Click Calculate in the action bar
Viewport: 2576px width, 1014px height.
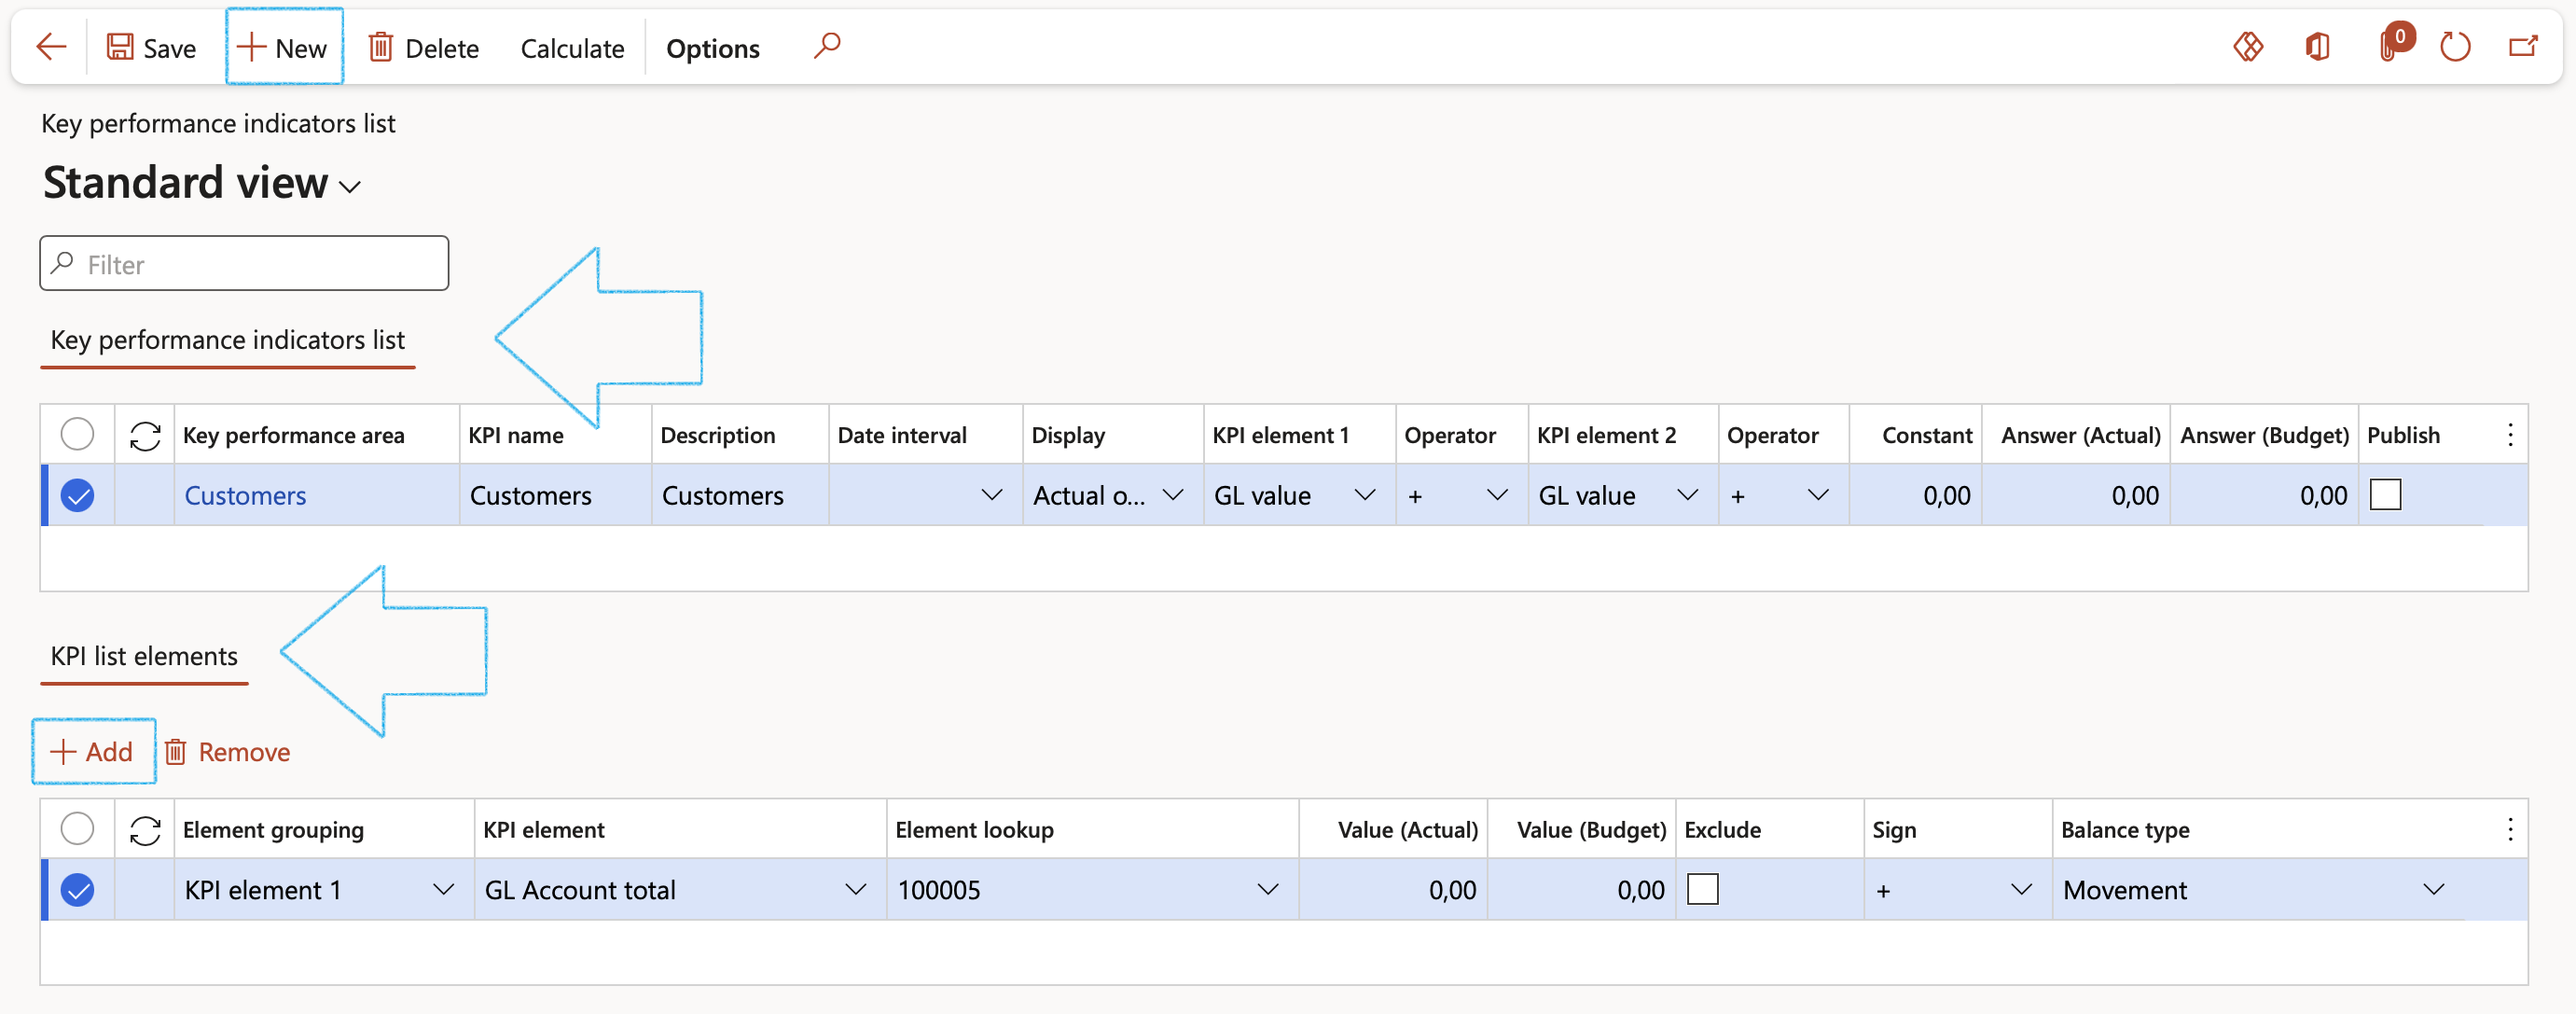click(572, 48)
